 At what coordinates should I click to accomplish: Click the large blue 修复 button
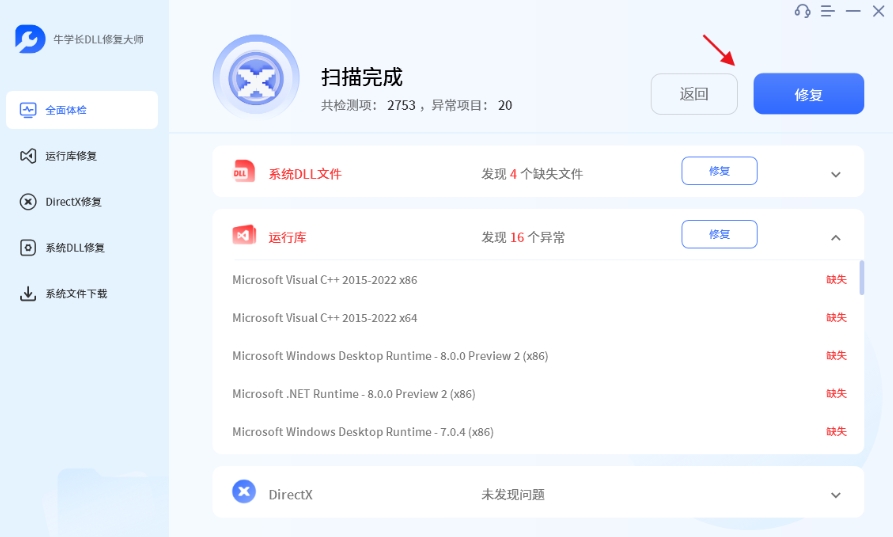point(809,94)
